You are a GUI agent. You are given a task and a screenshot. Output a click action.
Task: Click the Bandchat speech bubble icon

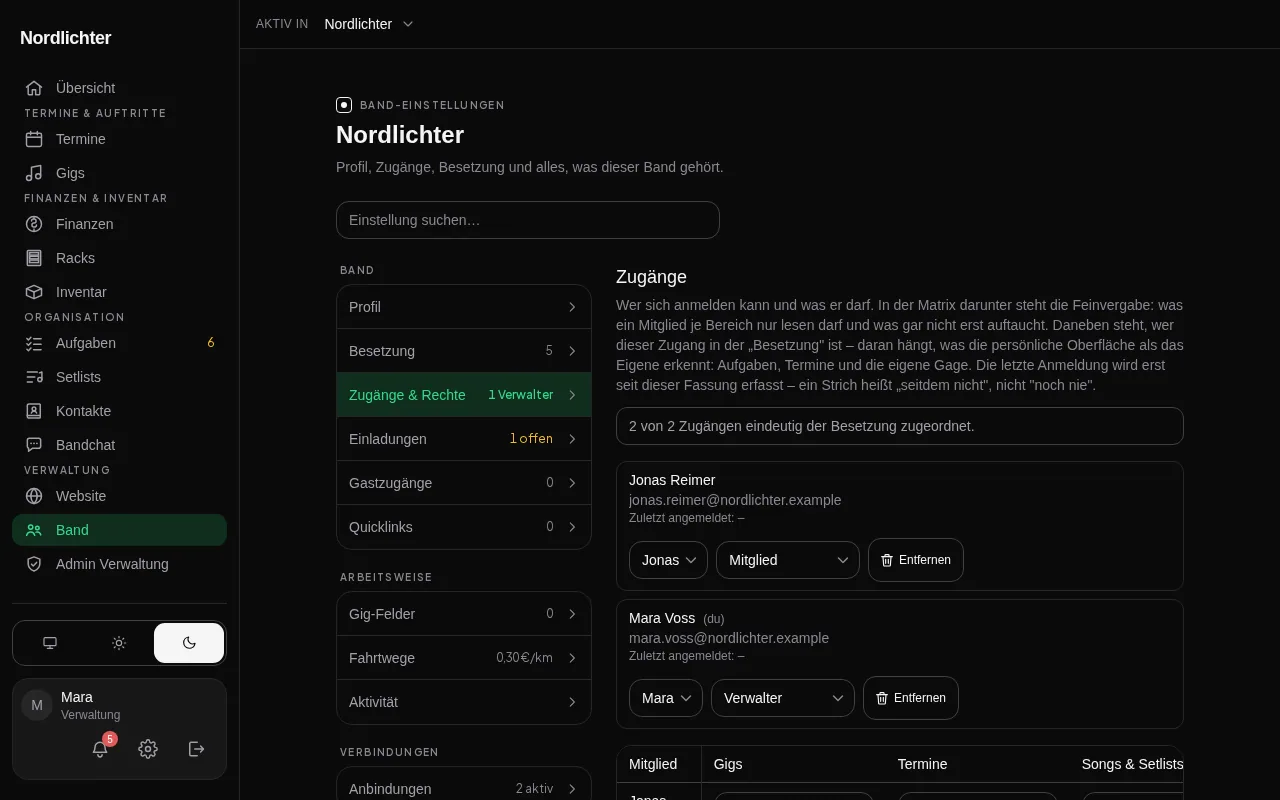[x=34, y=445]
